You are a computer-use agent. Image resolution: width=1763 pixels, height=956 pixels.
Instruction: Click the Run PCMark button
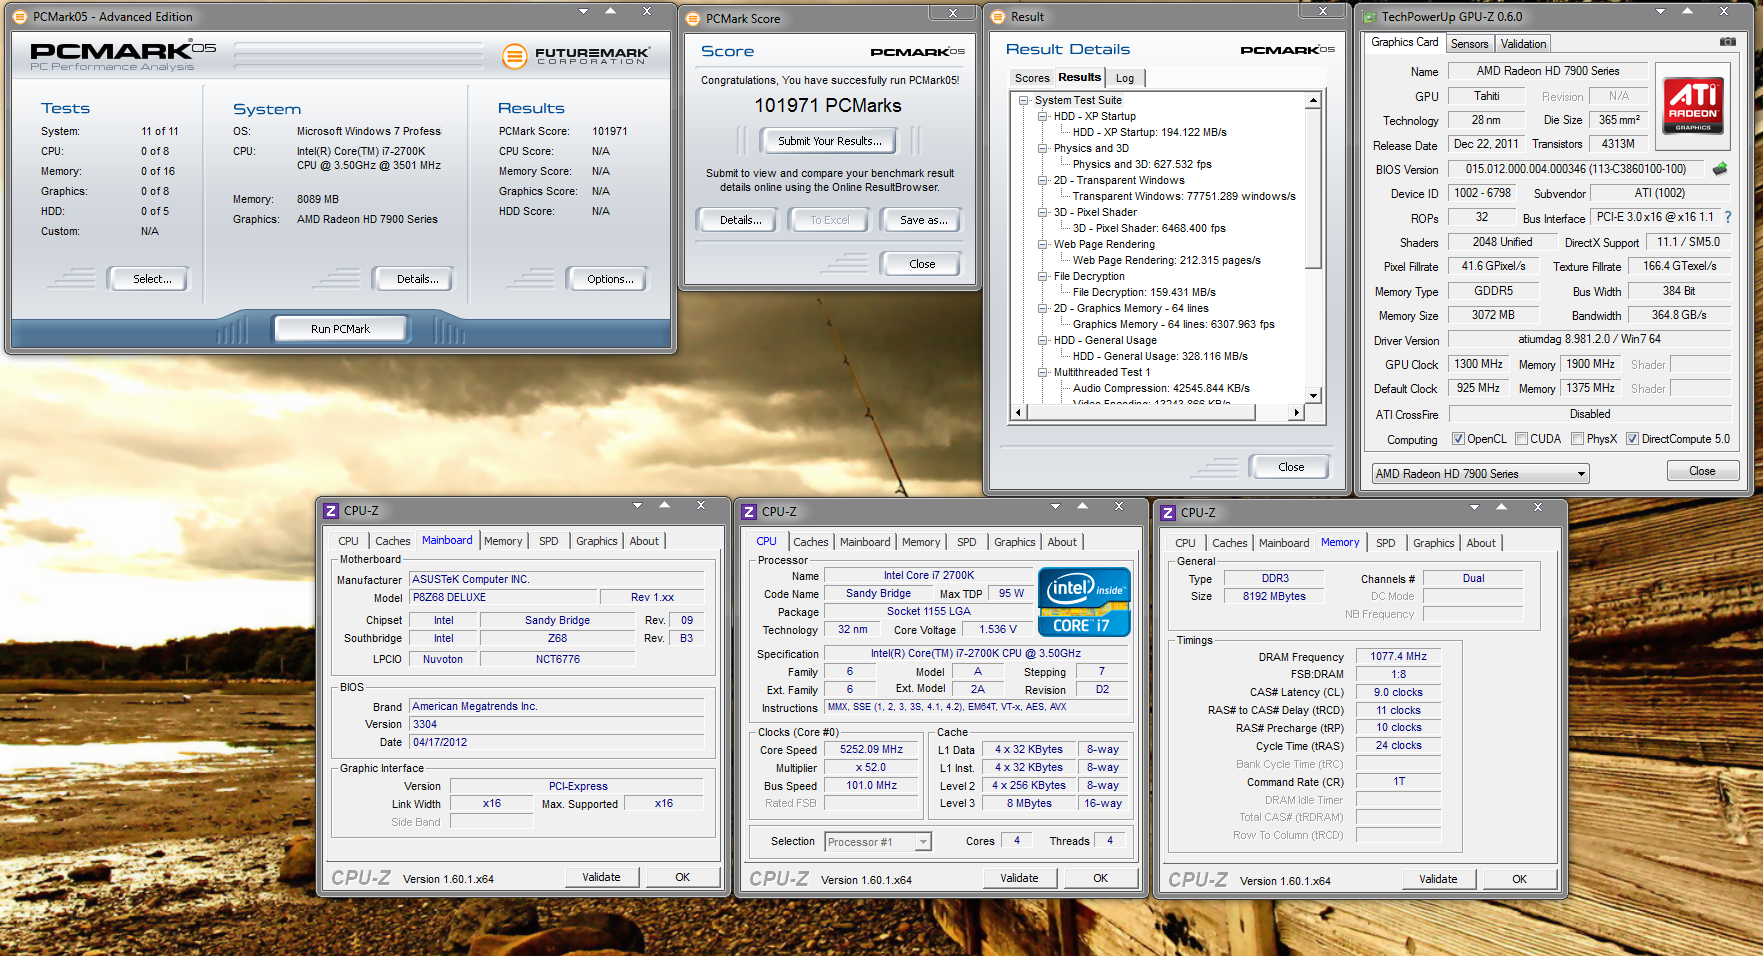click(340, 328)
